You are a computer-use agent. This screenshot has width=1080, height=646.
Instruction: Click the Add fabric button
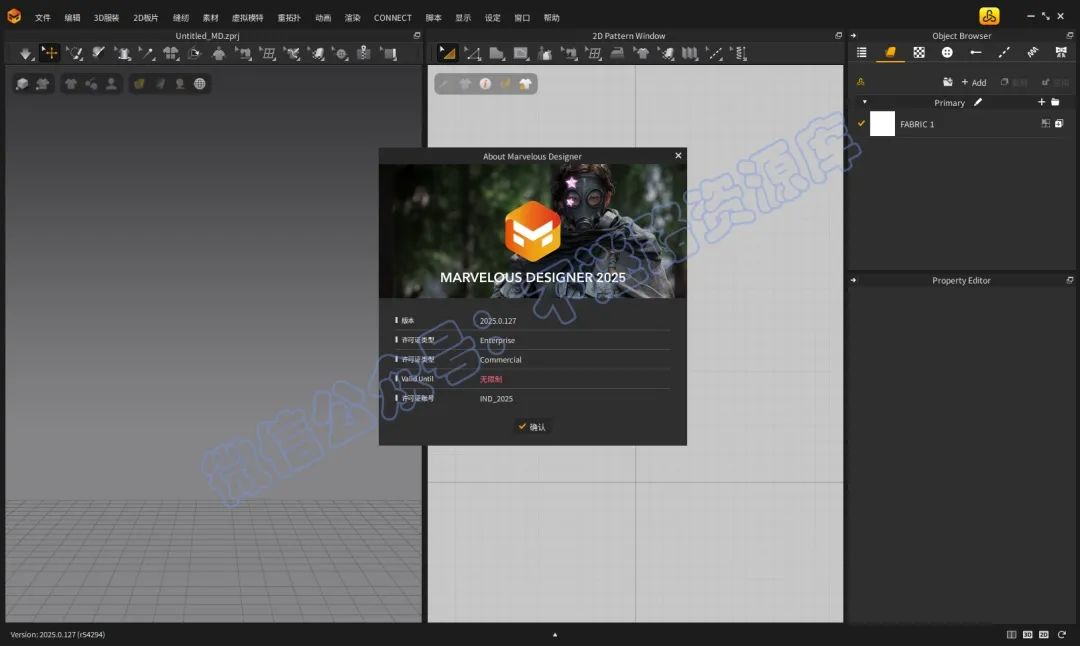coord(974,83)
